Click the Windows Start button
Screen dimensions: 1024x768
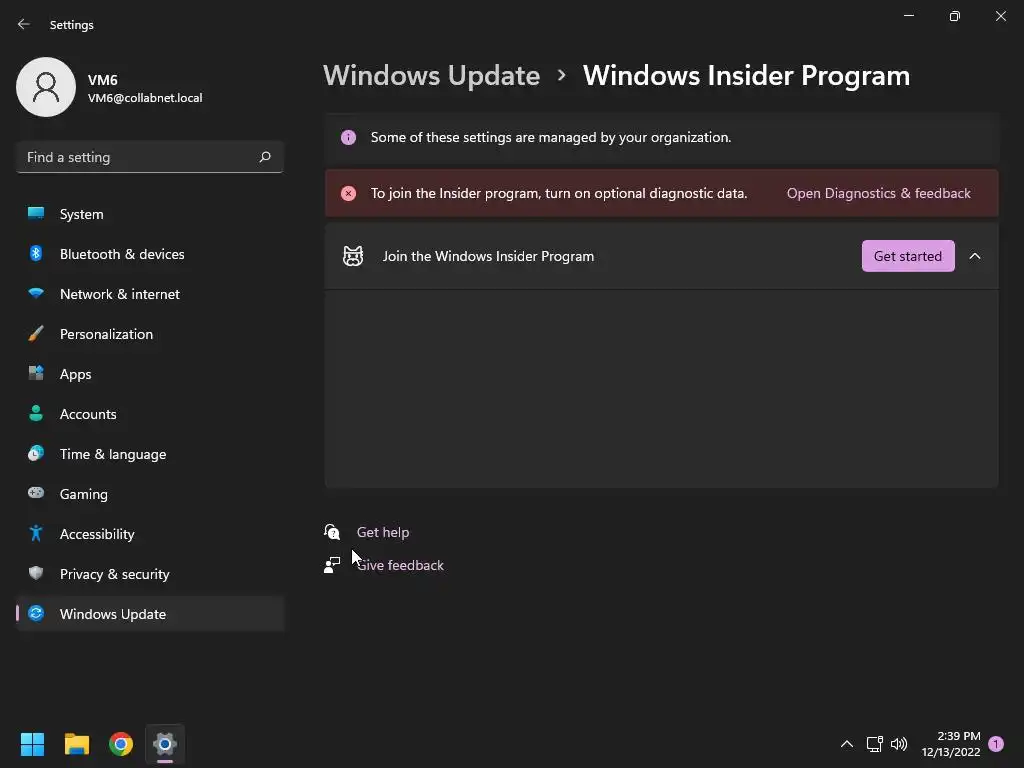pyautogui.click(x=33, y=744)
